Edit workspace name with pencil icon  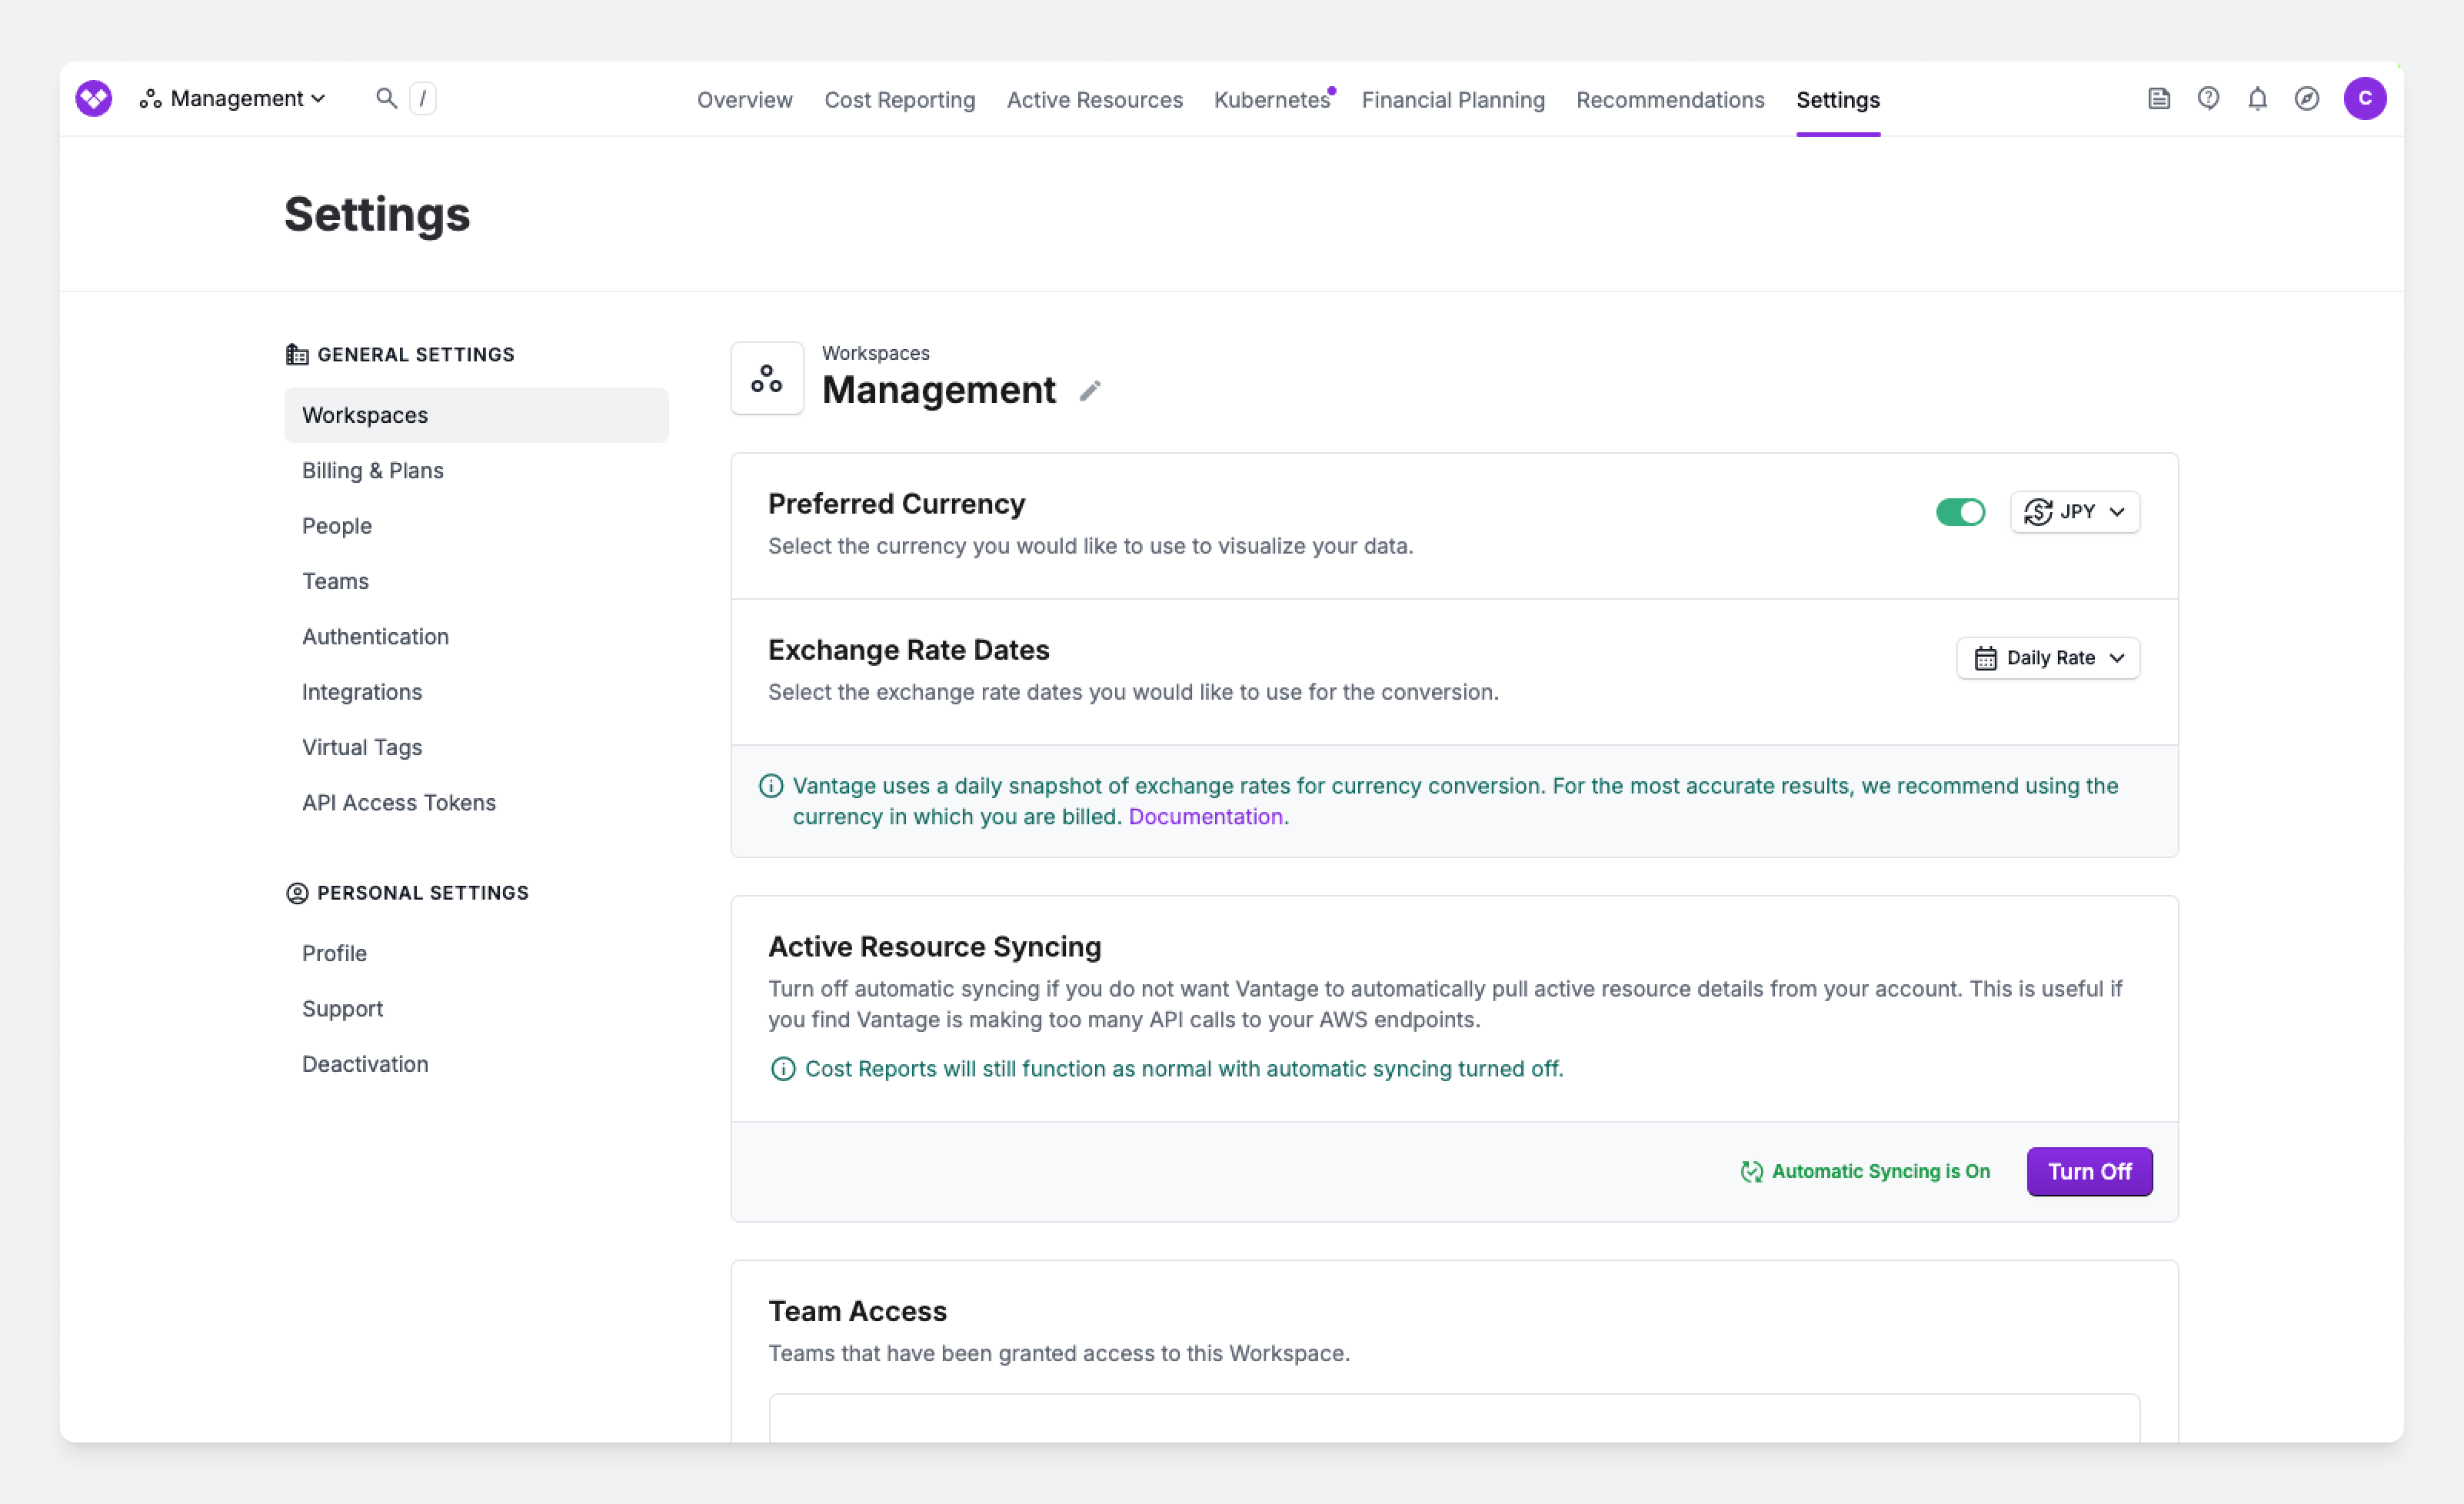1090,391
